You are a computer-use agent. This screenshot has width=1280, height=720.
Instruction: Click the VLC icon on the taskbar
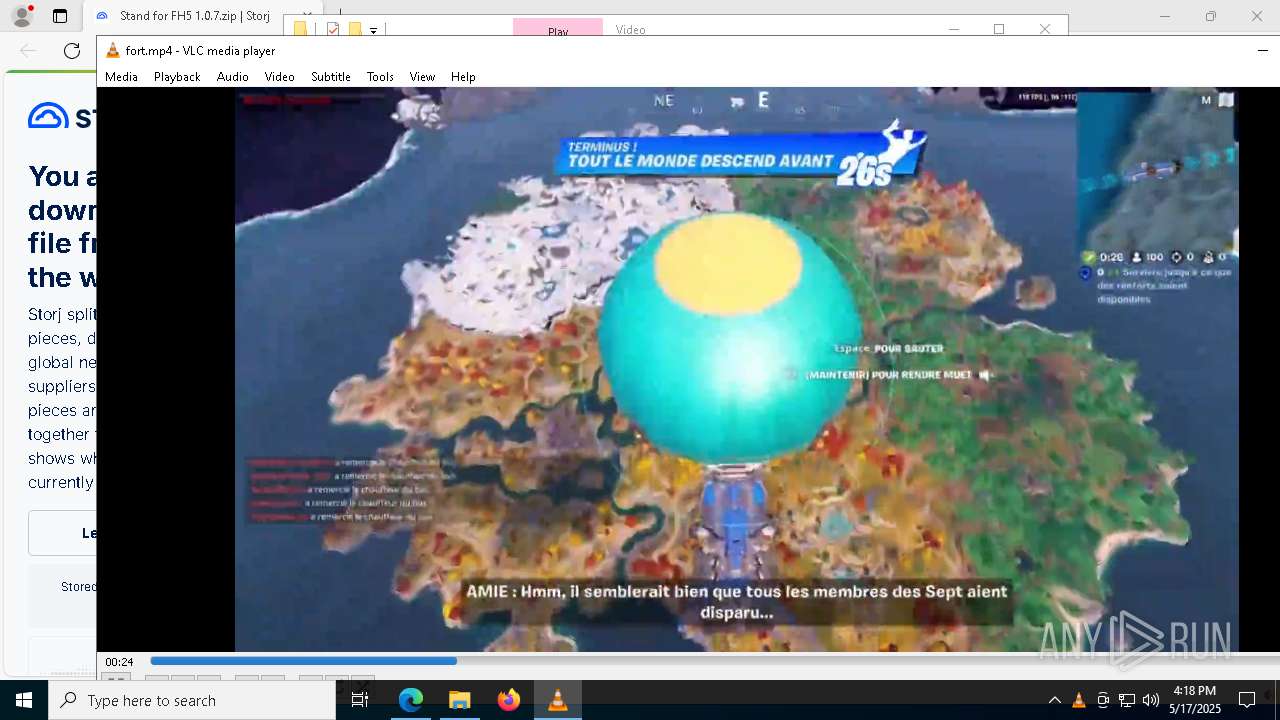558,700
